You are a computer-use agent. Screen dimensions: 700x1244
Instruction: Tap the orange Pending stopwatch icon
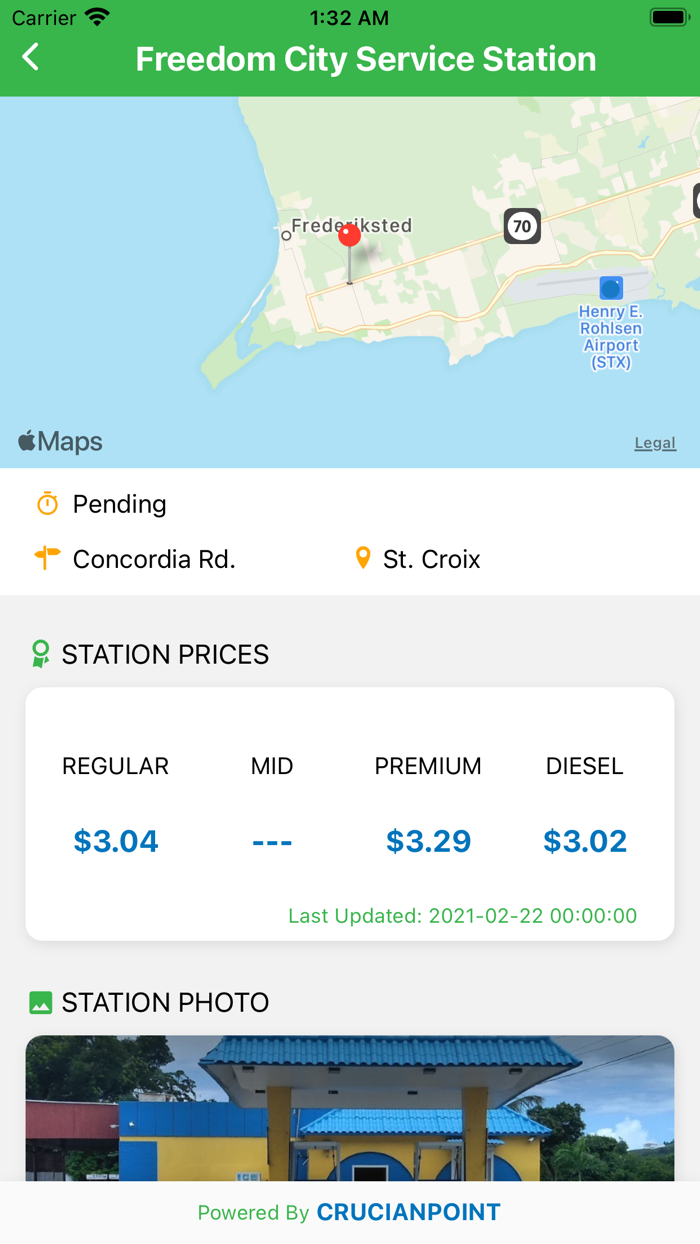coord(47,504)
